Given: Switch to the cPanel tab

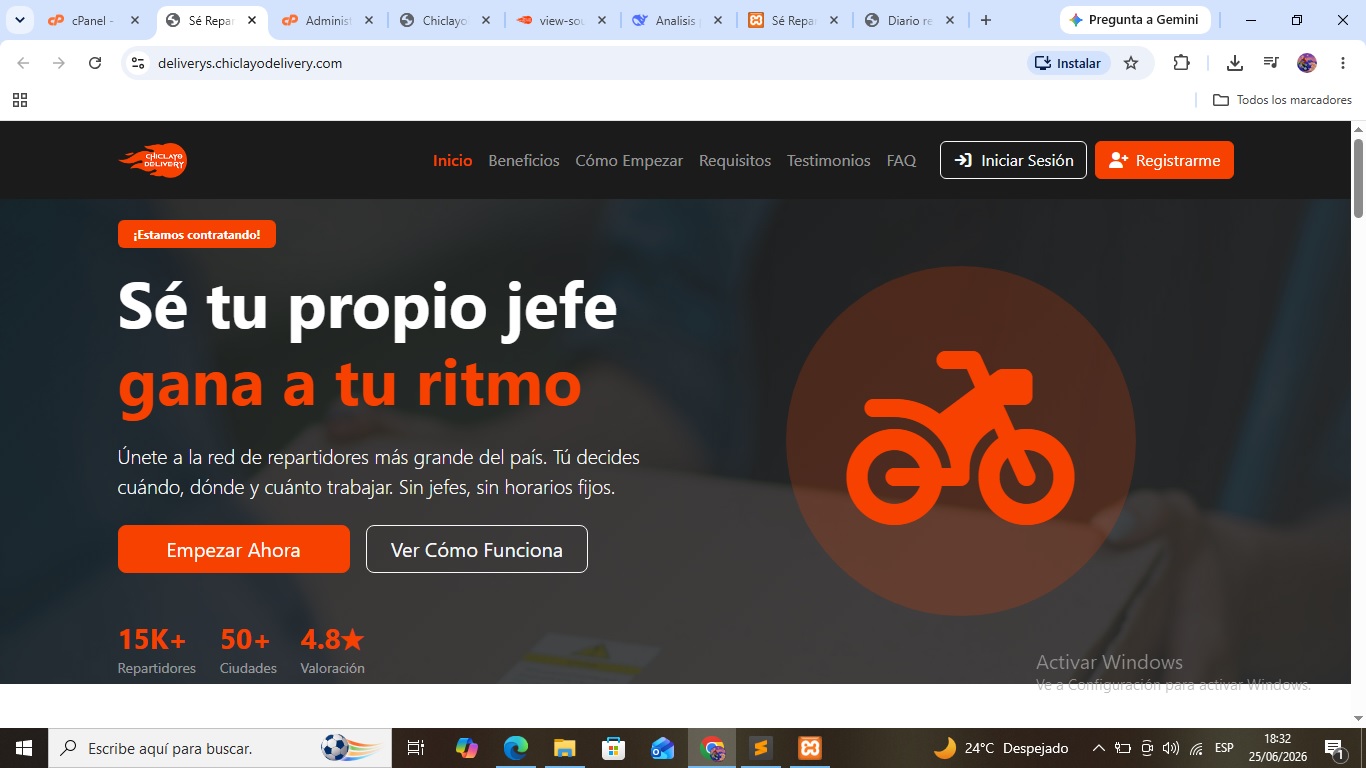Looking at the screenshot, I should [x=95, y=20].
